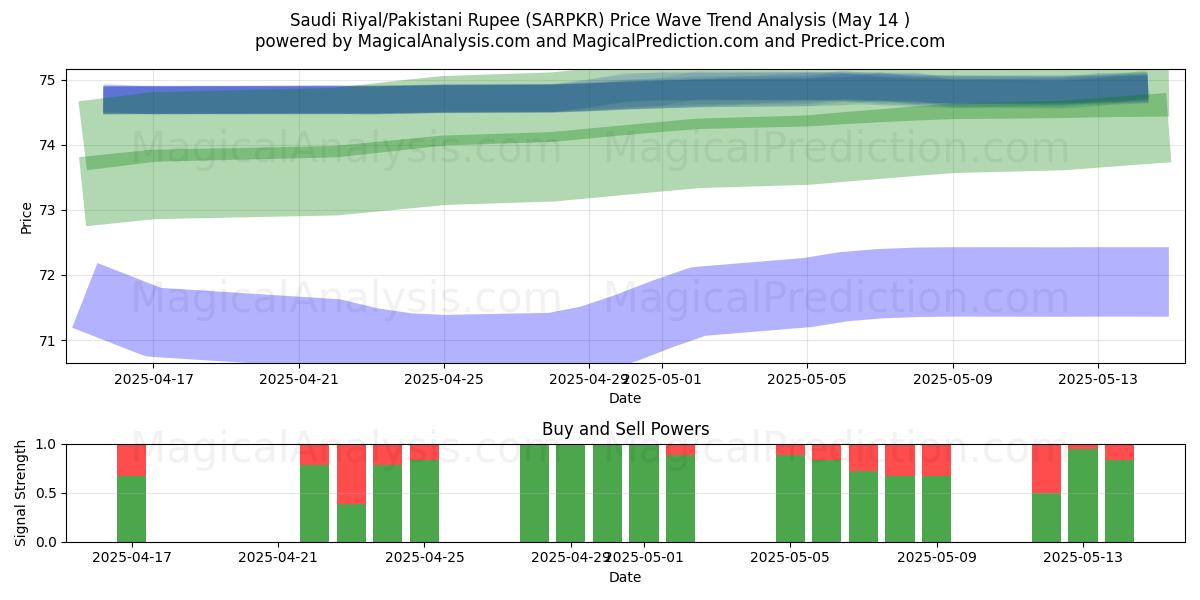Click the 'Date' label under the bar chart

tap(625, 577)
